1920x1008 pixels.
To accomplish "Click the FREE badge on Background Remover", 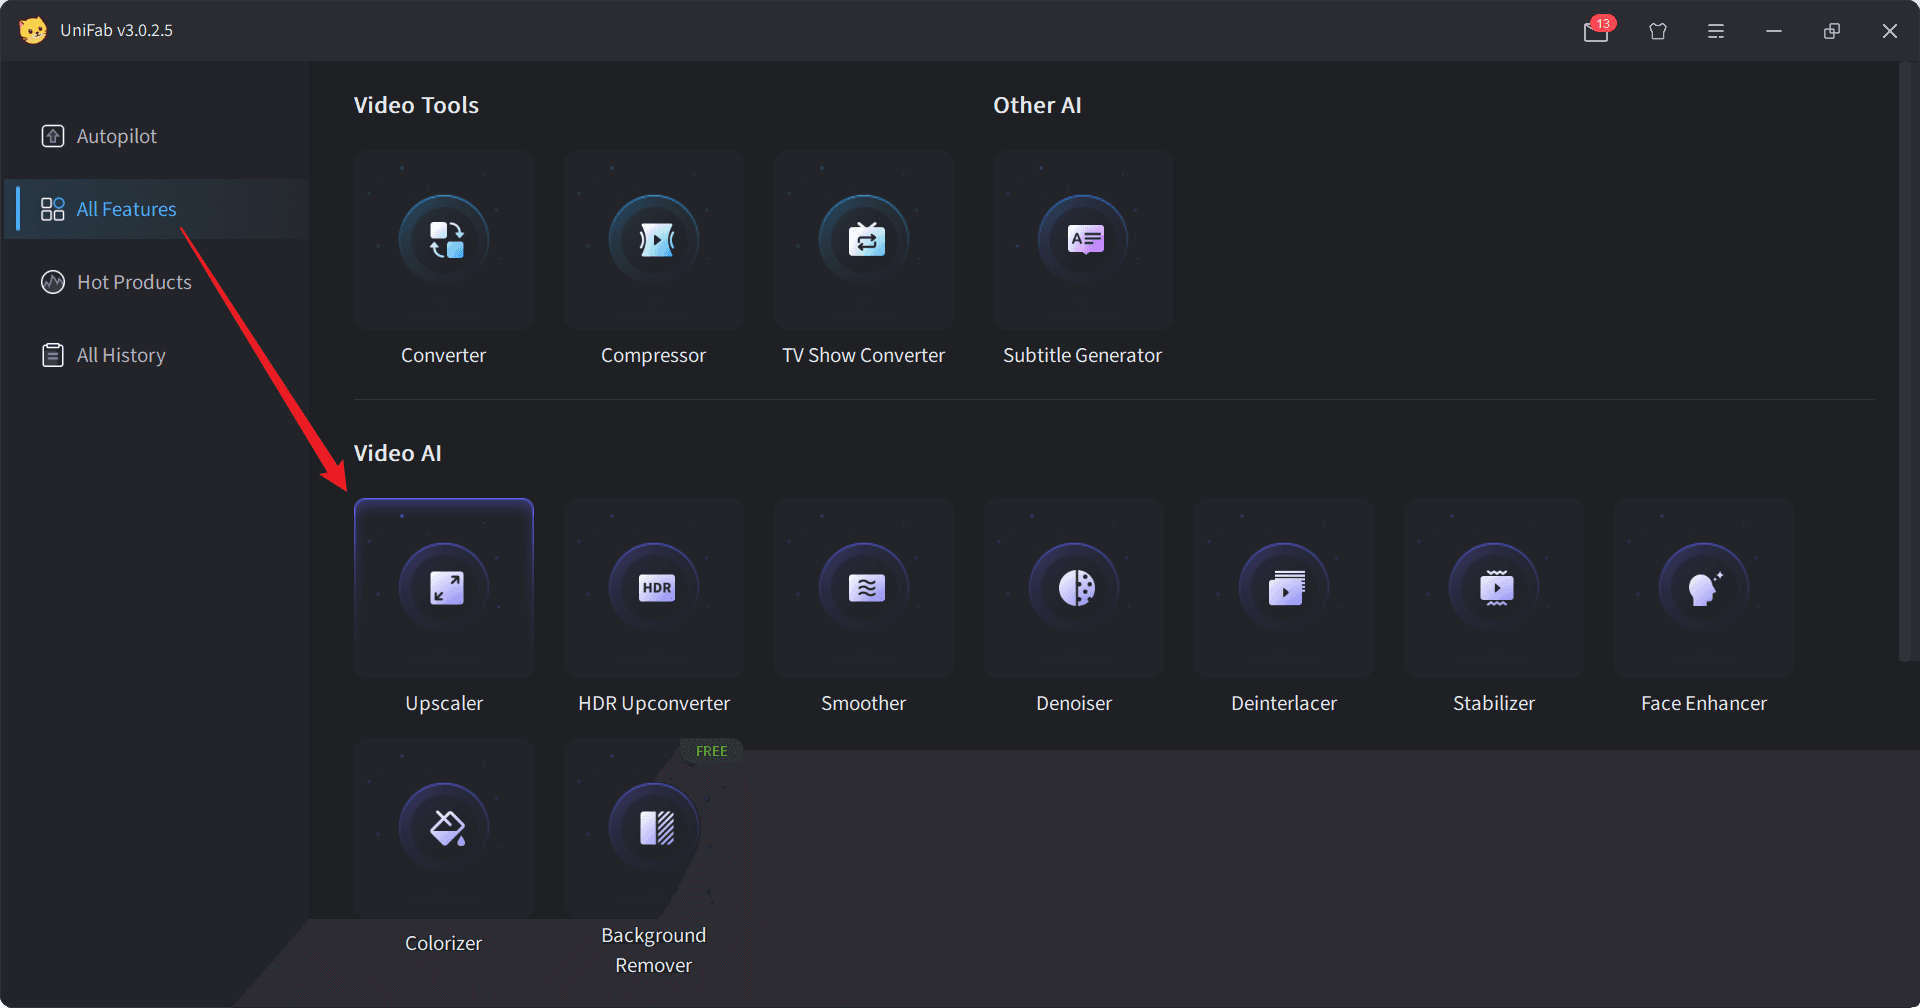I will click(712, 751).
